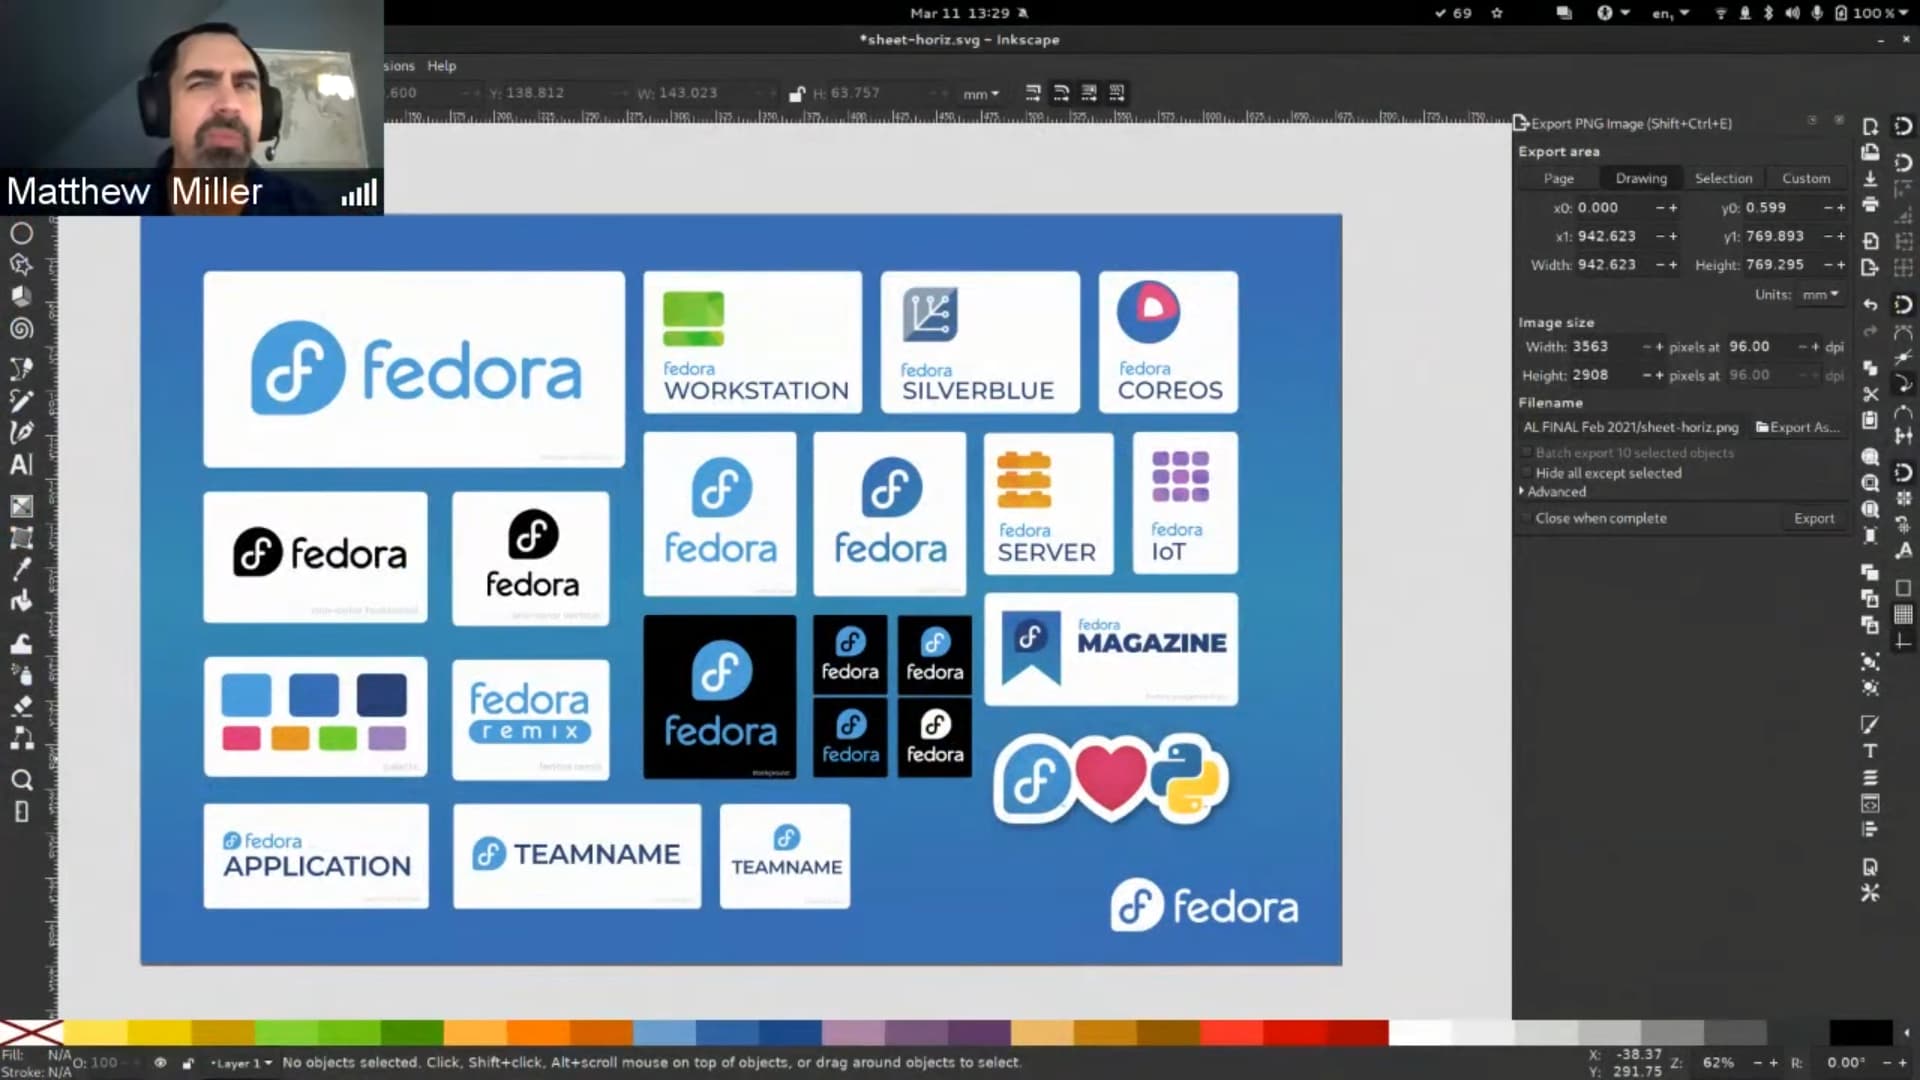Open the Export As file chooser
This screenshot has height=1080, width=1920.
[x=1797, y=427]
